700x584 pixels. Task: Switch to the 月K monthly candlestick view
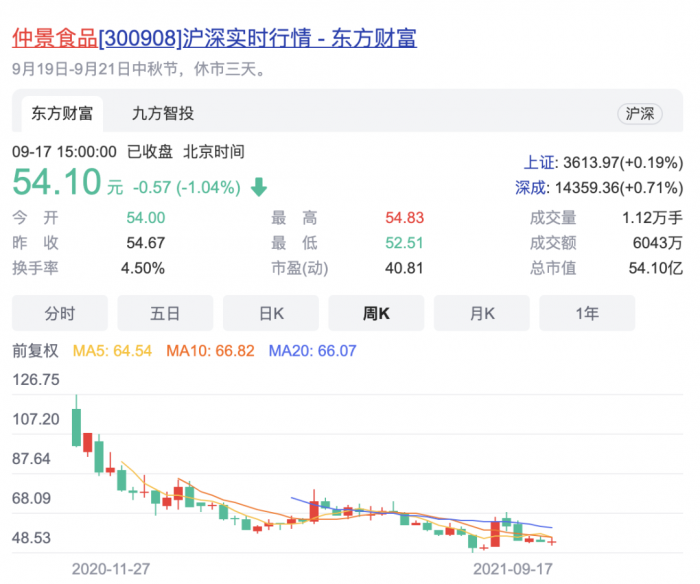point(482,313)
